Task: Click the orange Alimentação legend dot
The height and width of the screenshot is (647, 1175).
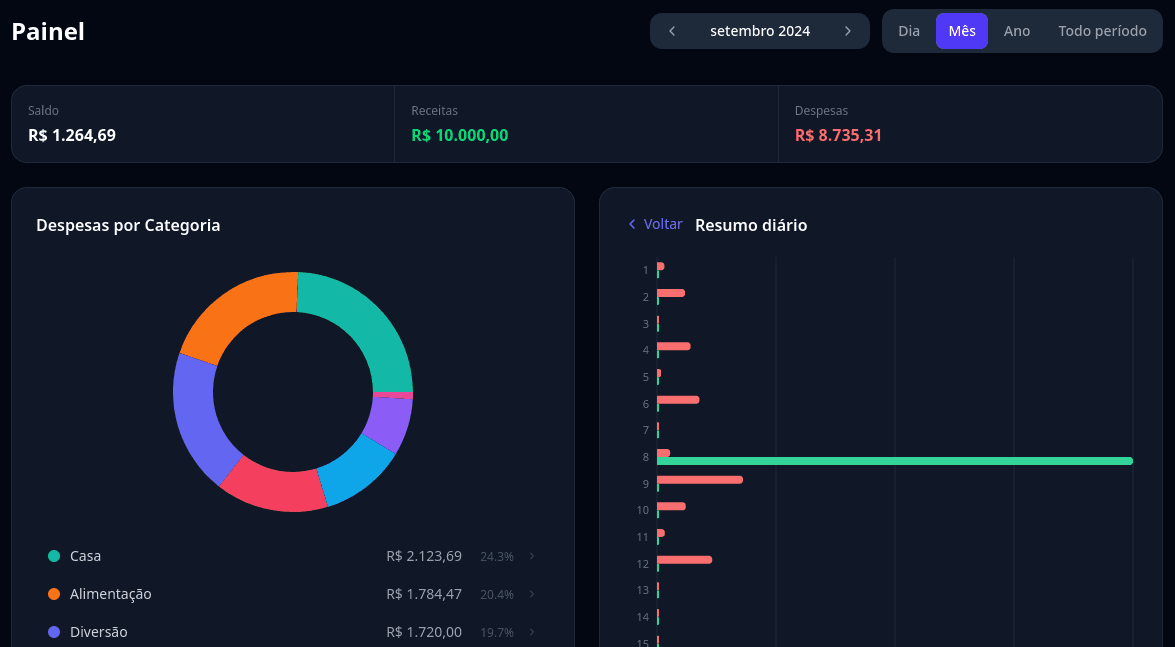Action: 54,594
